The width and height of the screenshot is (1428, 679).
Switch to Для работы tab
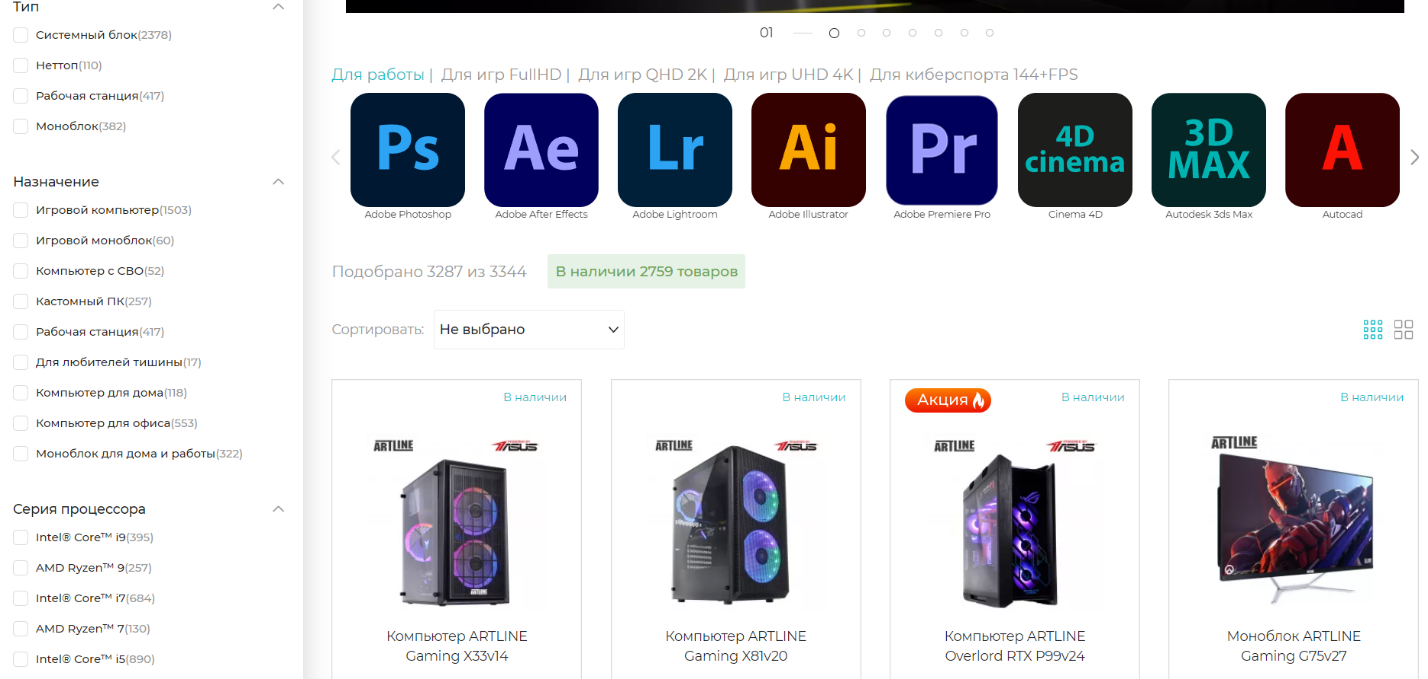coord(378,75)
